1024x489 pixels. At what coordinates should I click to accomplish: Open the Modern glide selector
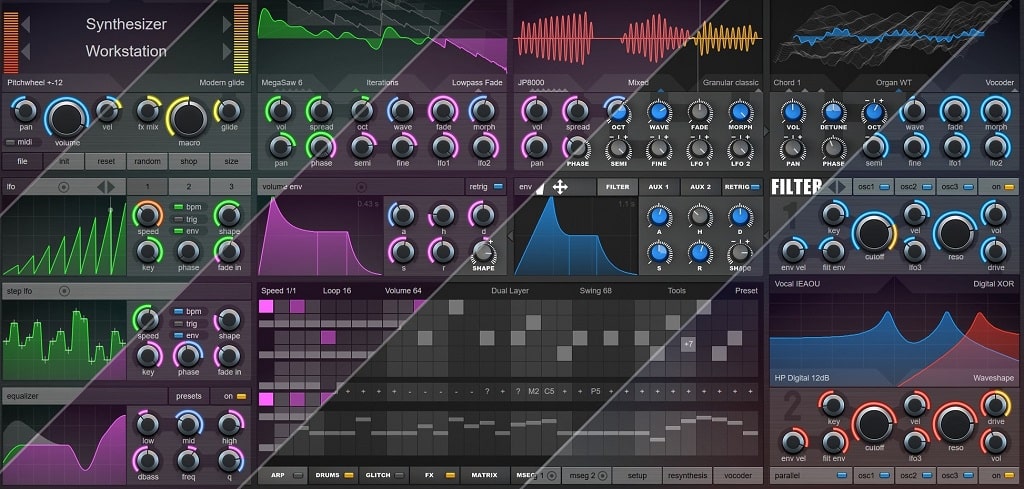coord(223,83)
